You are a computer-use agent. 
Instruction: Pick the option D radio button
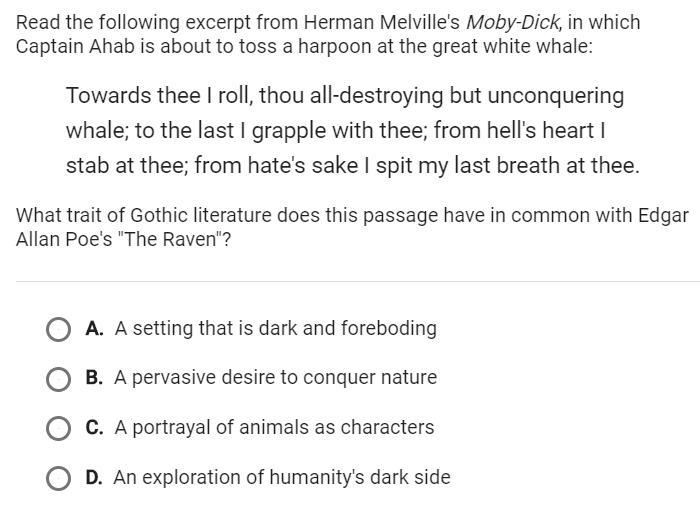pos(58,478)
